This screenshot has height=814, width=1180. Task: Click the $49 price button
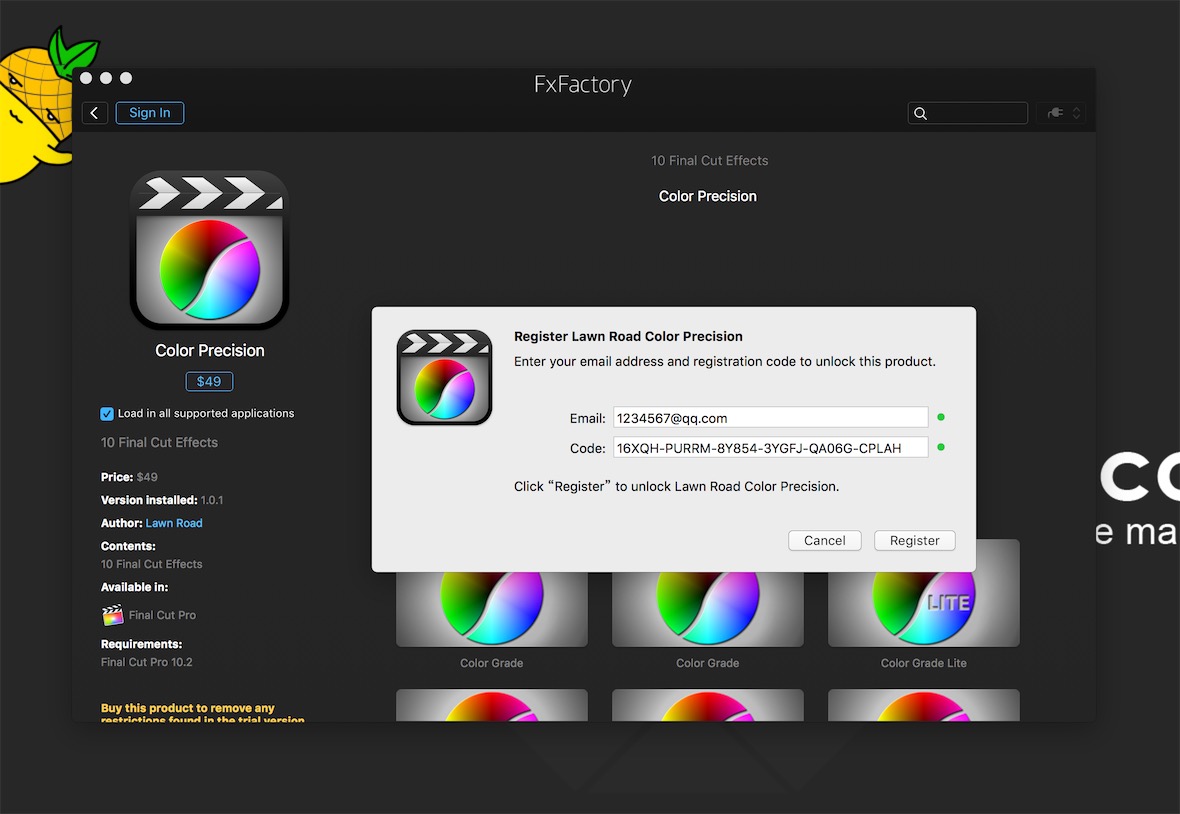209,381
